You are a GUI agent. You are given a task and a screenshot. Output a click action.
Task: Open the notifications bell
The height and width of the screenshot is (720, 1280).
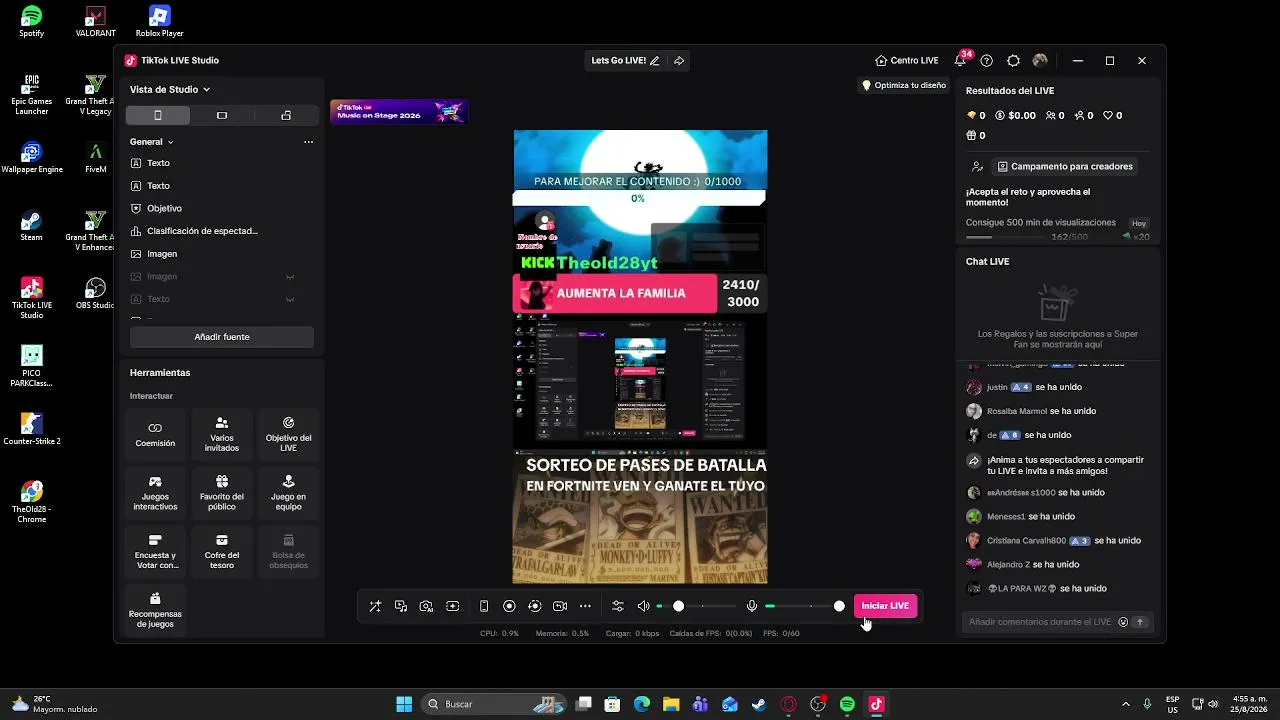point(961,61)
